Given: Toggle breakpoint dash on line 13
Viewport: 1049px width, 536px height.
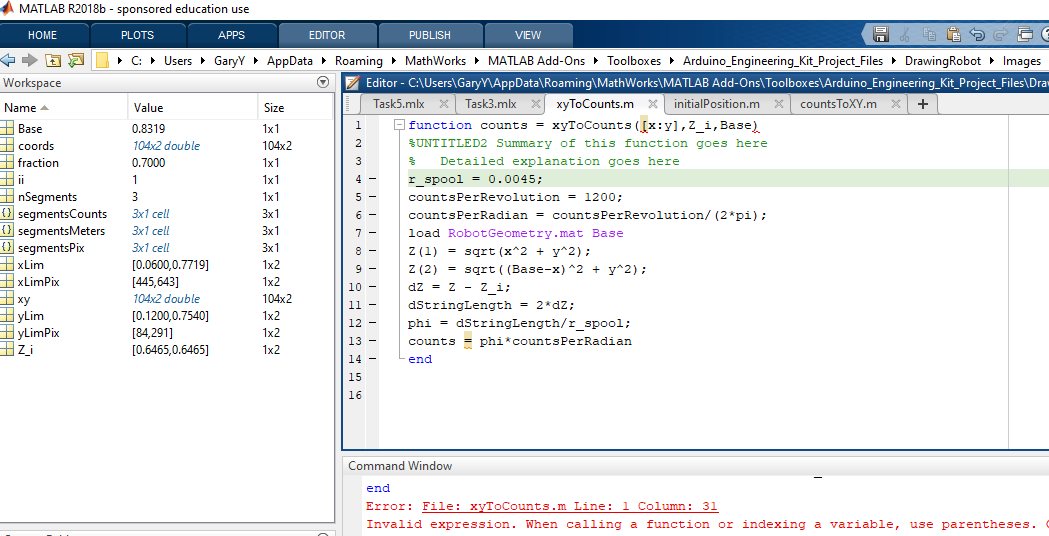Looking at the screenshot, I should (x=372, y=342).
